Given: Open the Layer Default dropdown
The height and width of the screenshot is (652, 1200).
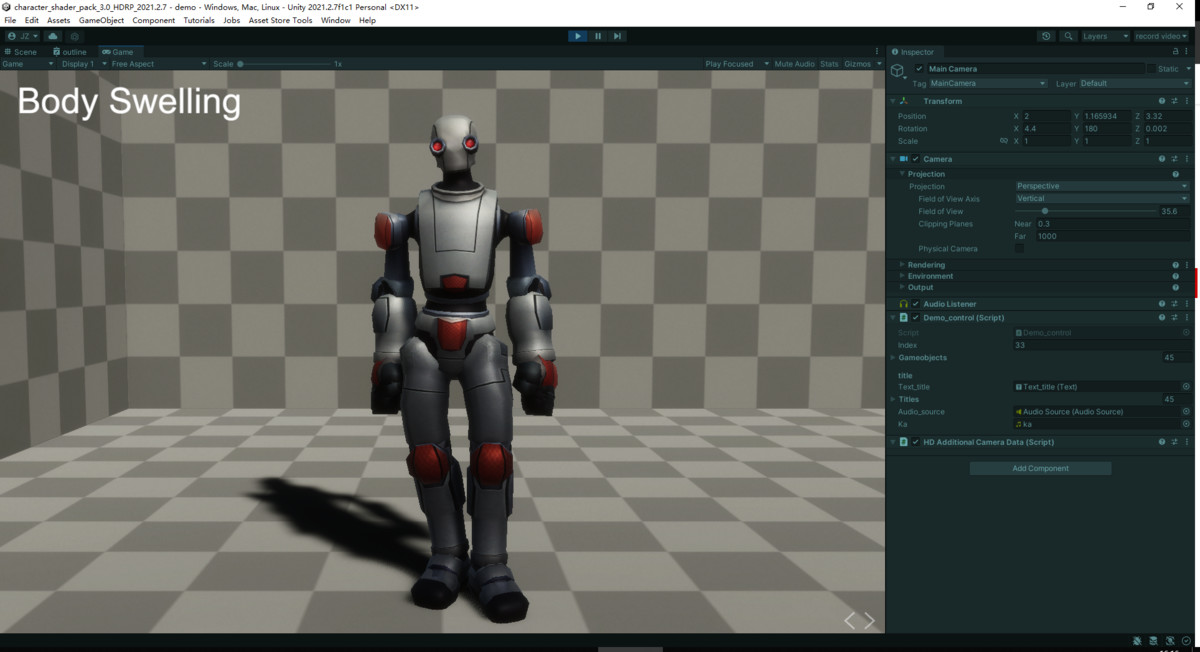Looking at the screenshot, I should pyautogui.click(x=1130, y=83).
